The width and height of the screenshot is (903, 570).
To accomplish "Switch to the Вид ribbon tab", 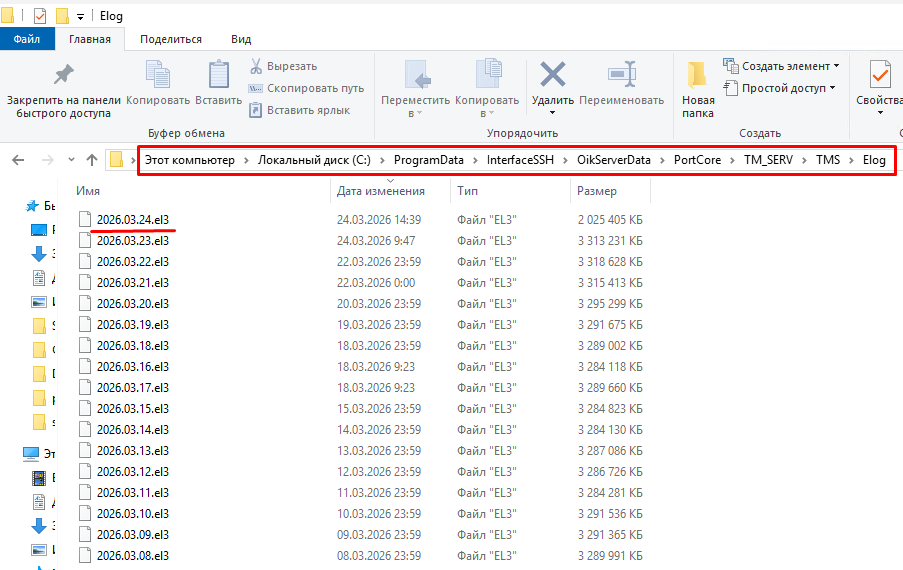I will pos(241,39).
